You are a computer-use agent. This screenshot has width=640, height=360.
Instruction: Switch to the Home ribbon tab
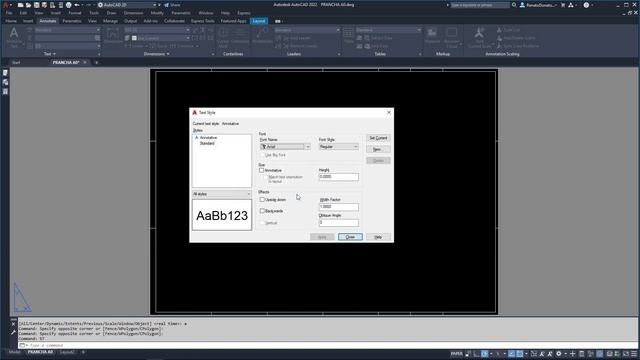[11, 21]
